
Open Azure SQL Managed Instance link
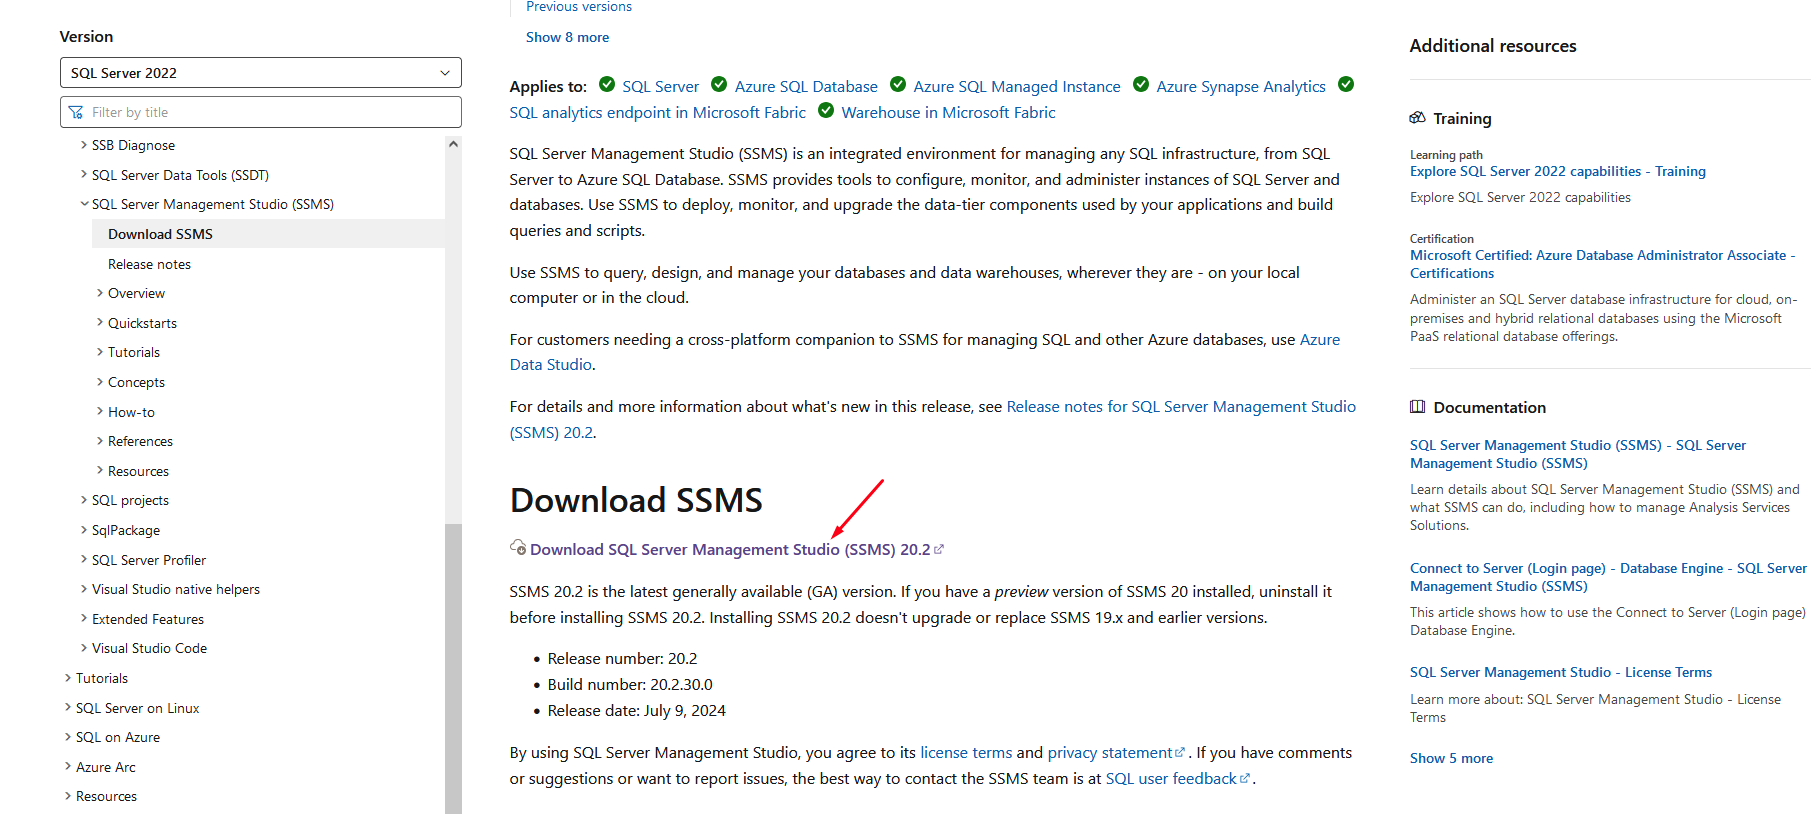[1017, 87]
